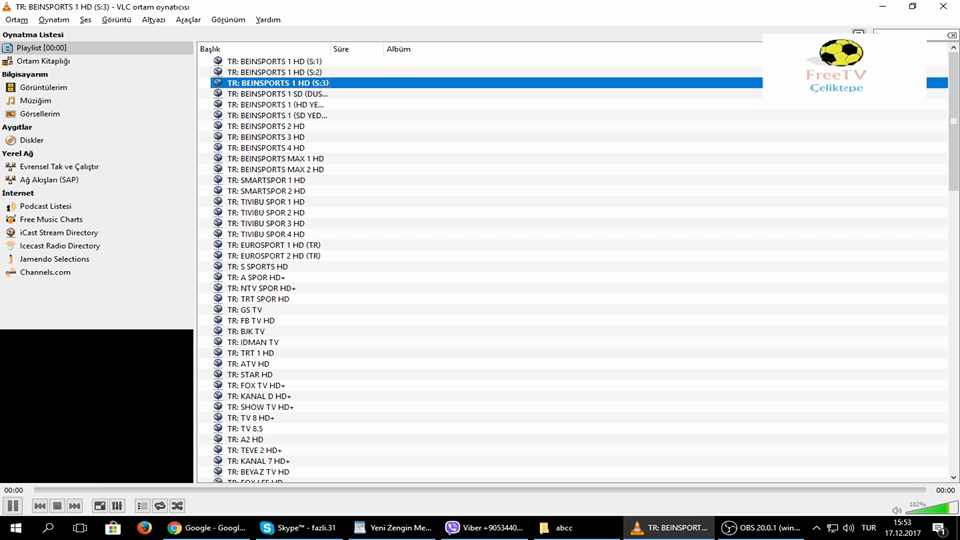Show extended settings equalizer button
Screen dimensions: 960x540
pyautogui.click(x=116, y=506)
